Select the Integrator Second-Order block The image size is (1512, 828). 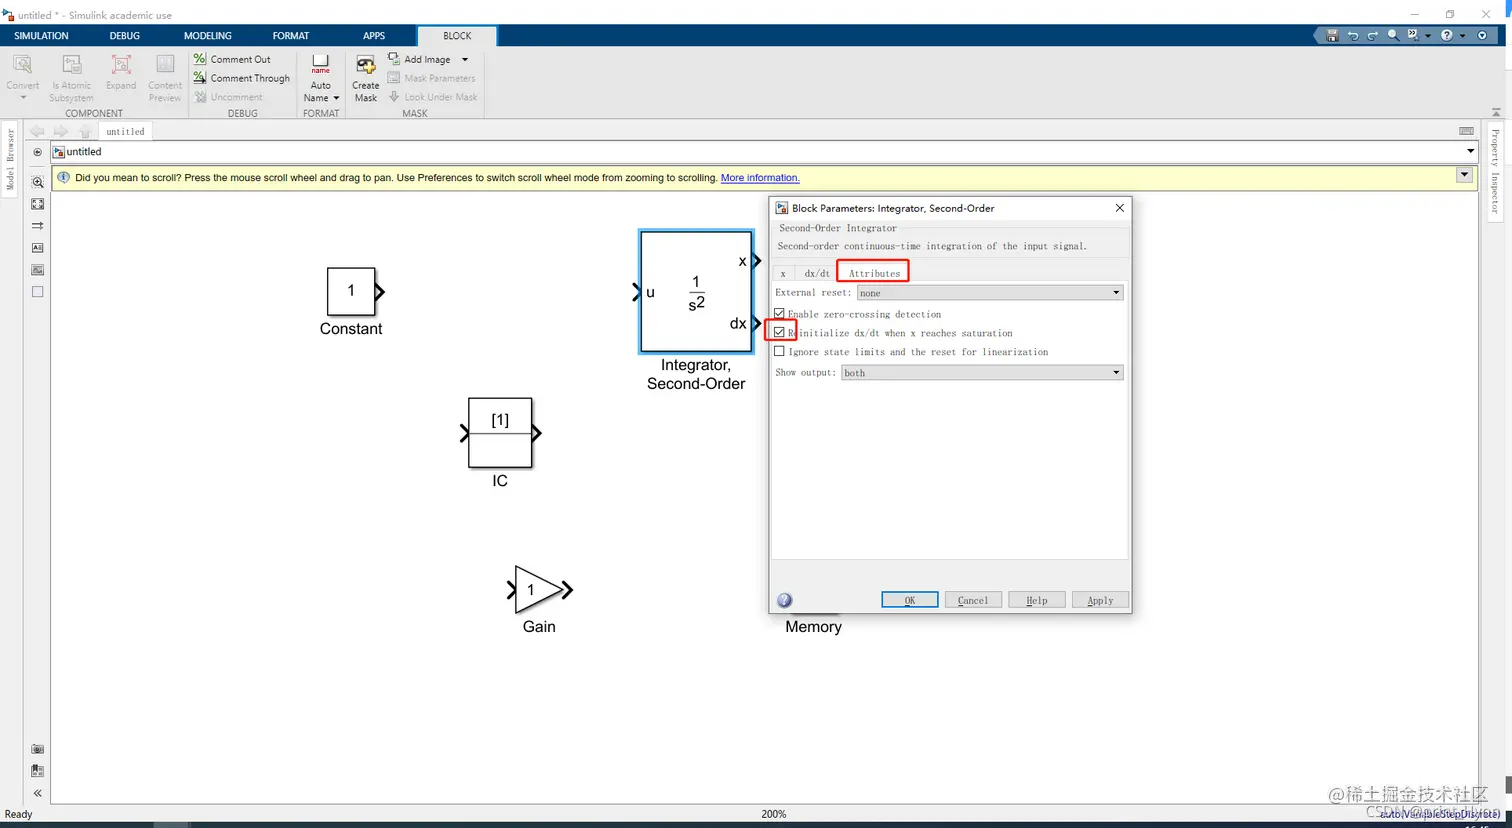[x=696, y=292]
